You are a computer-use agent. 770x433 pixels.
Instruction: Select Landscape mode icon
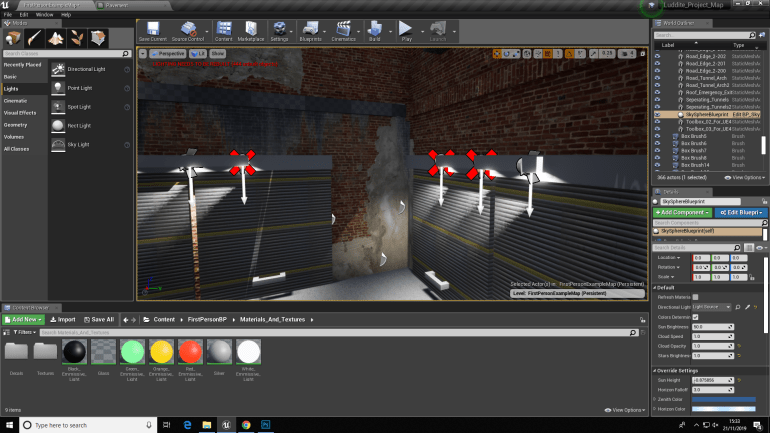pos(55,38)
